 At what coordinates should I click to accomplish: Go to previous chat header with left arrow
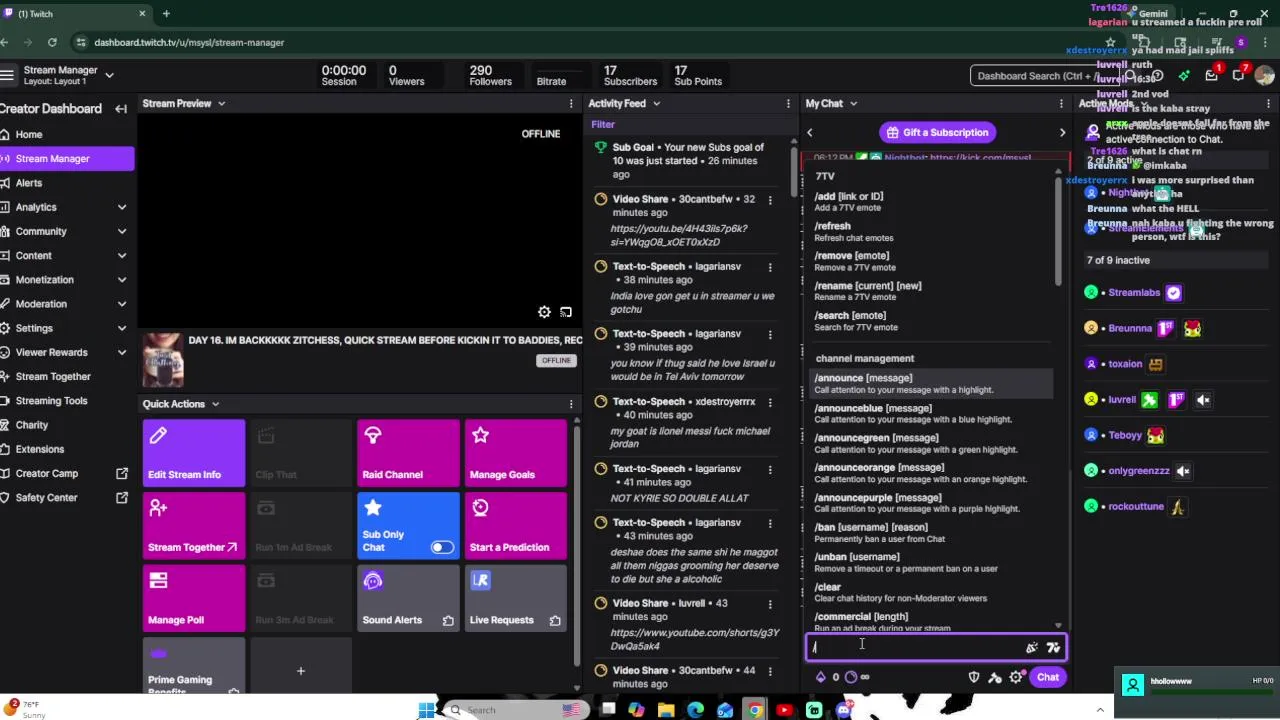(810, 132)
